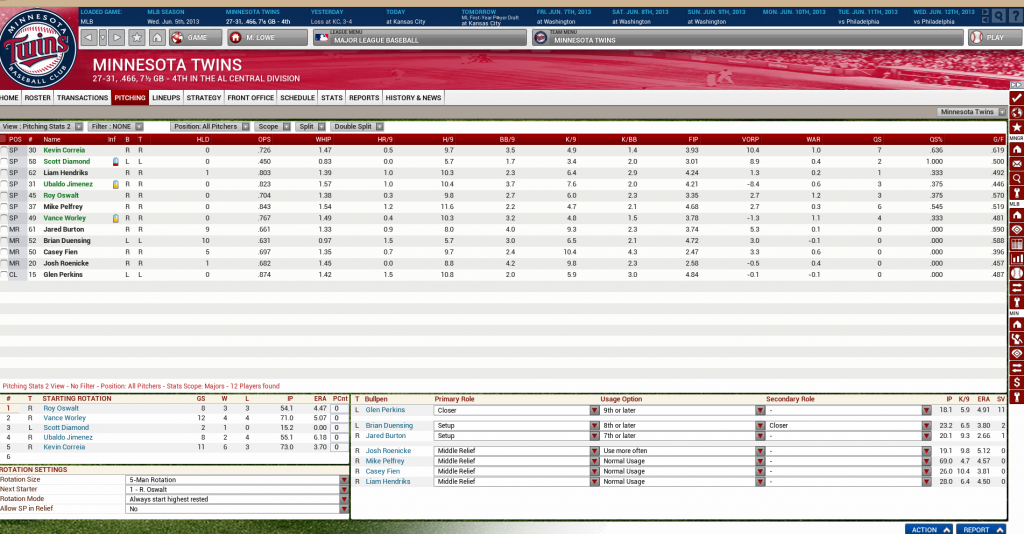1024x534 pixels.
Task: Click the search magnifier icon top right
Action: coord(998,14)
